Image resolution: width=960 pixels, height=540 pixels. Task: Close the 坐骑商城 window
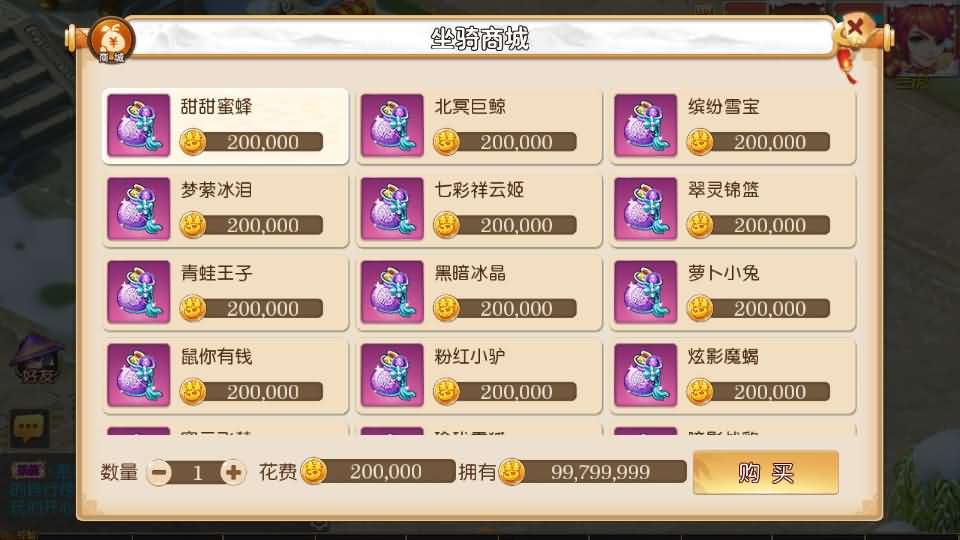(x=855, y=29)
